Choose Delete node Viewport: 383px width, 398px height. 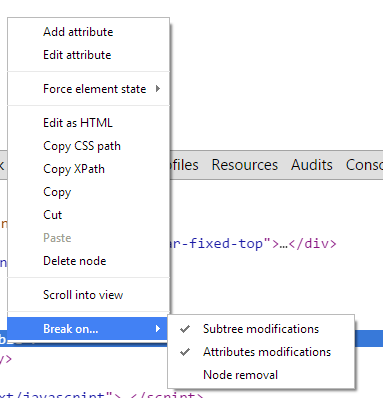[x=88, y=261]
